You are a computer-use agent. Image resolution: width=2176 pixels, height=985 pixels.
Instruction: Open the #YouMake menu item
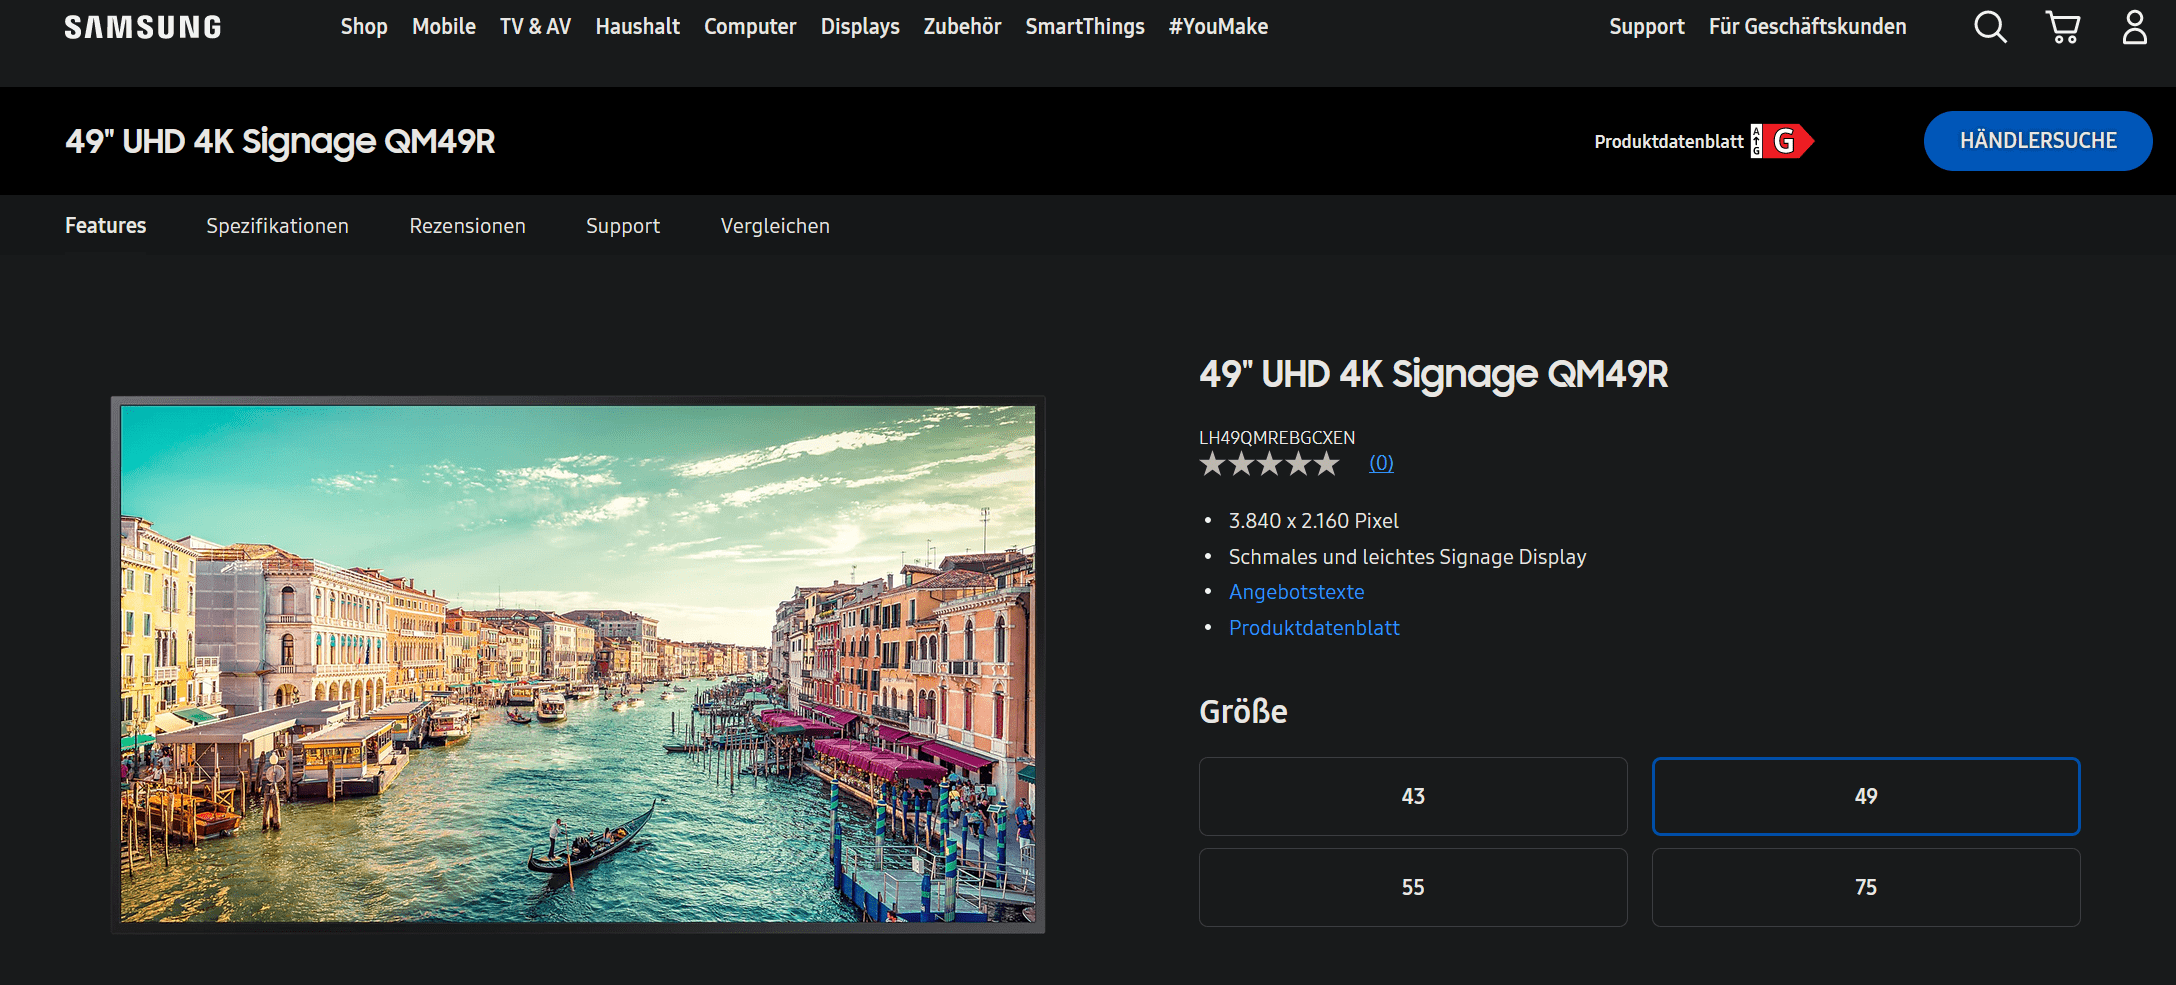[x=1218, y=27]
